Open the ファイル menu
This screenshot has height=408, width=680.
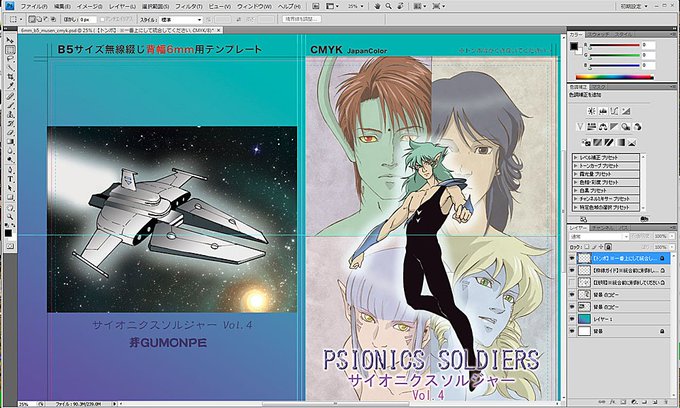[x=34, y=7]
